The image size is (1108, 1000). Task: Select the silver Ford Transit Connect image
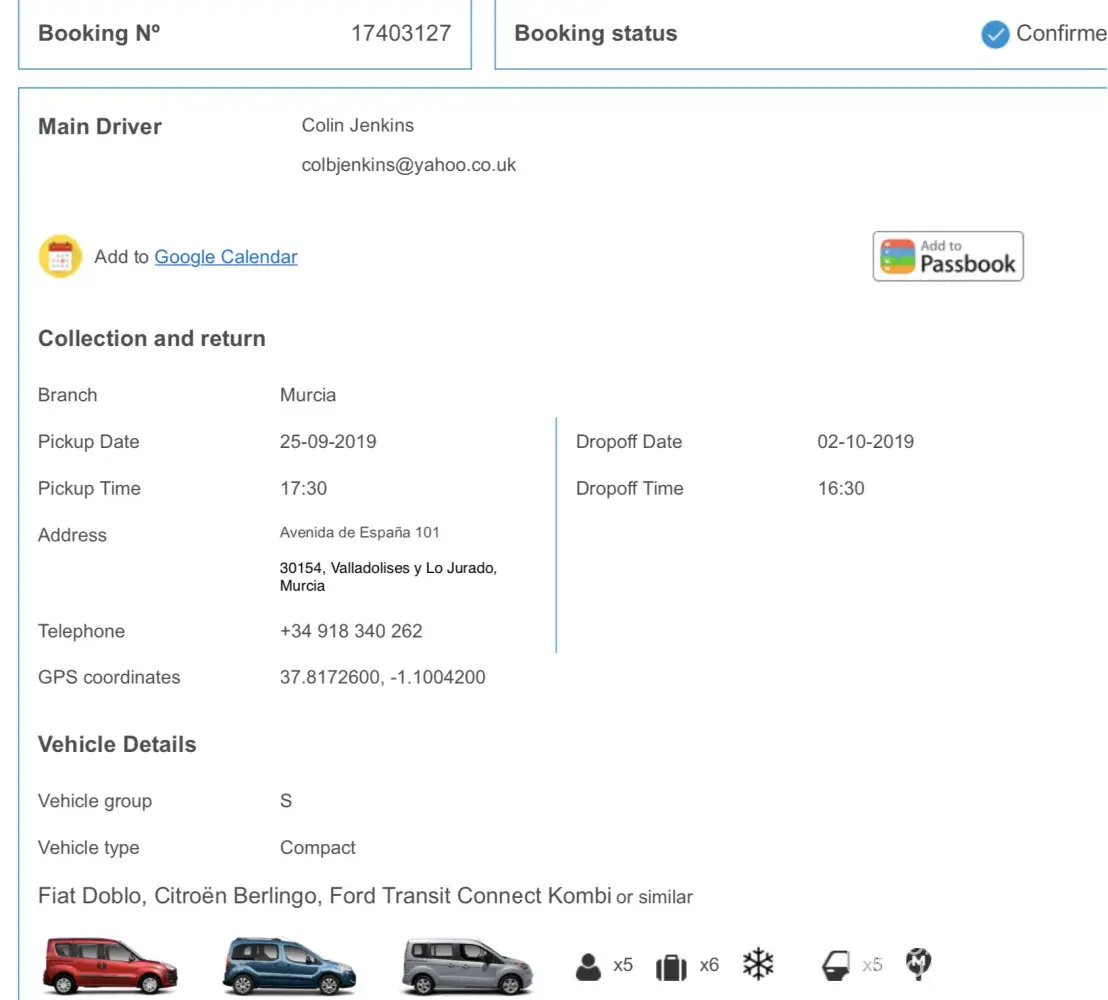point(468,966)
